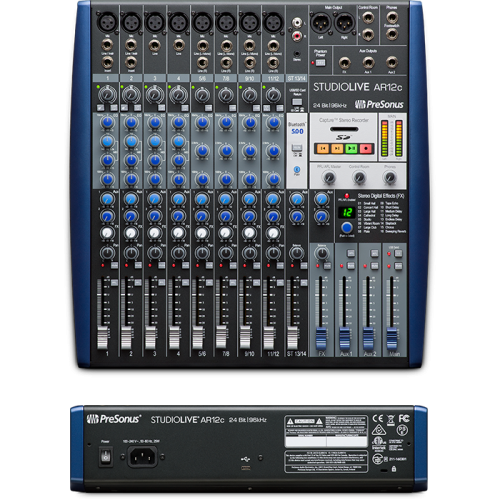Viewport: 500px width, 500px height.
Task: Click the Phones level knob
Action: 389,178
